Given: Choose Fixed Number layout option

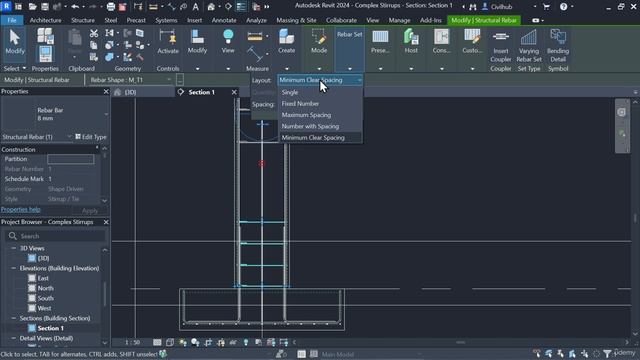Looking at the screenshot, I should (320, 104).
